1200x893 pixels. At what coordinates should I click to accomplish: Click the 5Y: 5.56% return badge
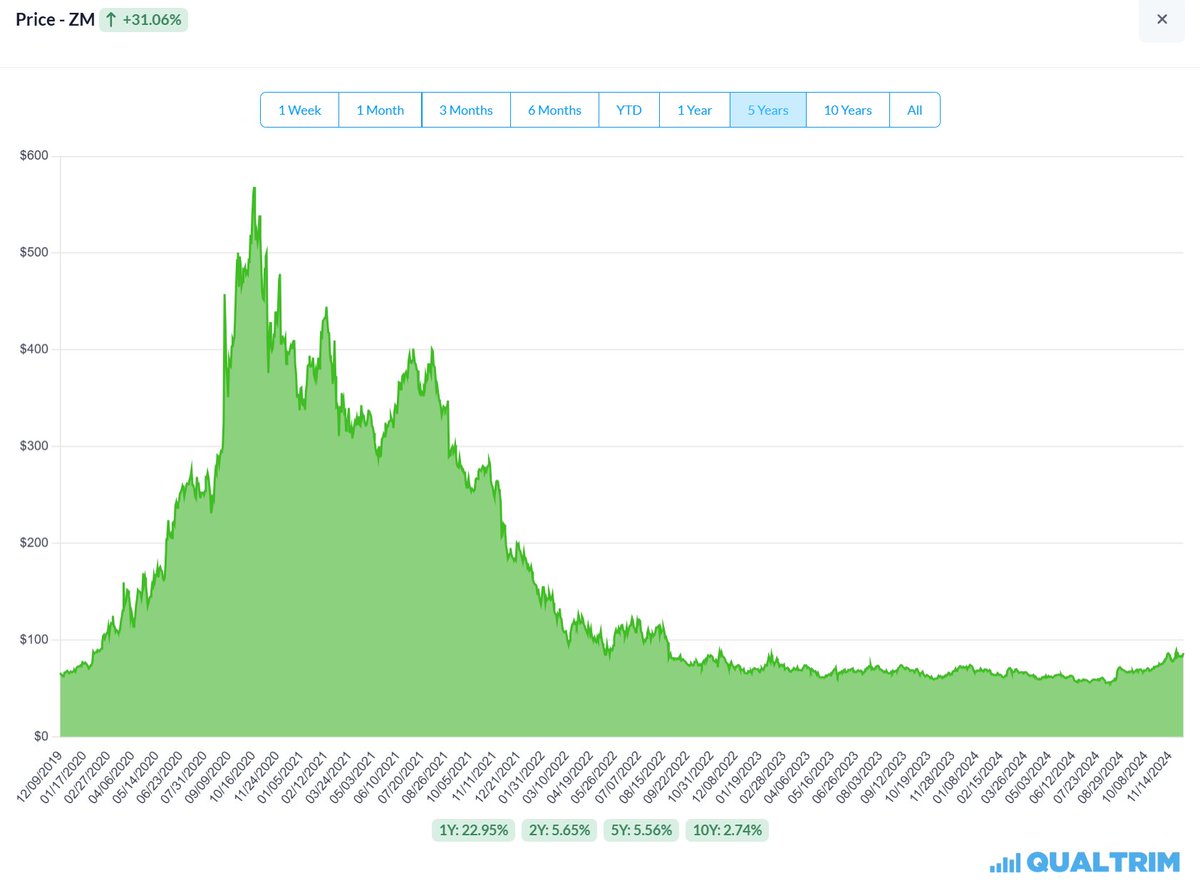click(640, 830)
